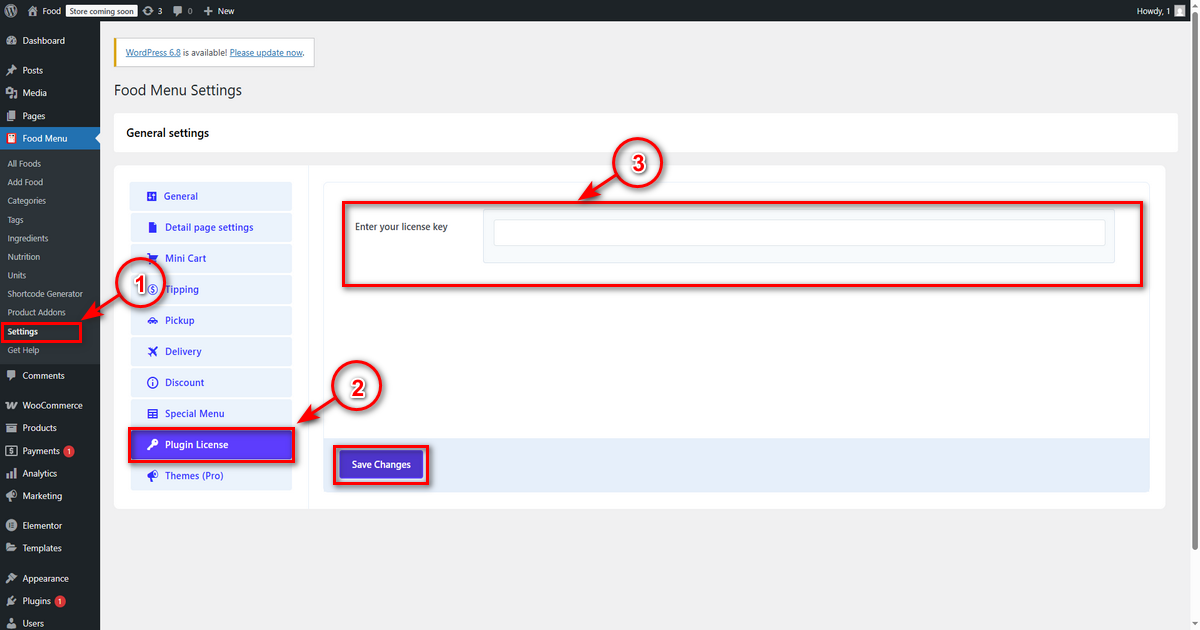Click the Plugins plug icon
The height and width of the screenshot is (630, 1200).
pyautogui.click(x=11, y=601)
